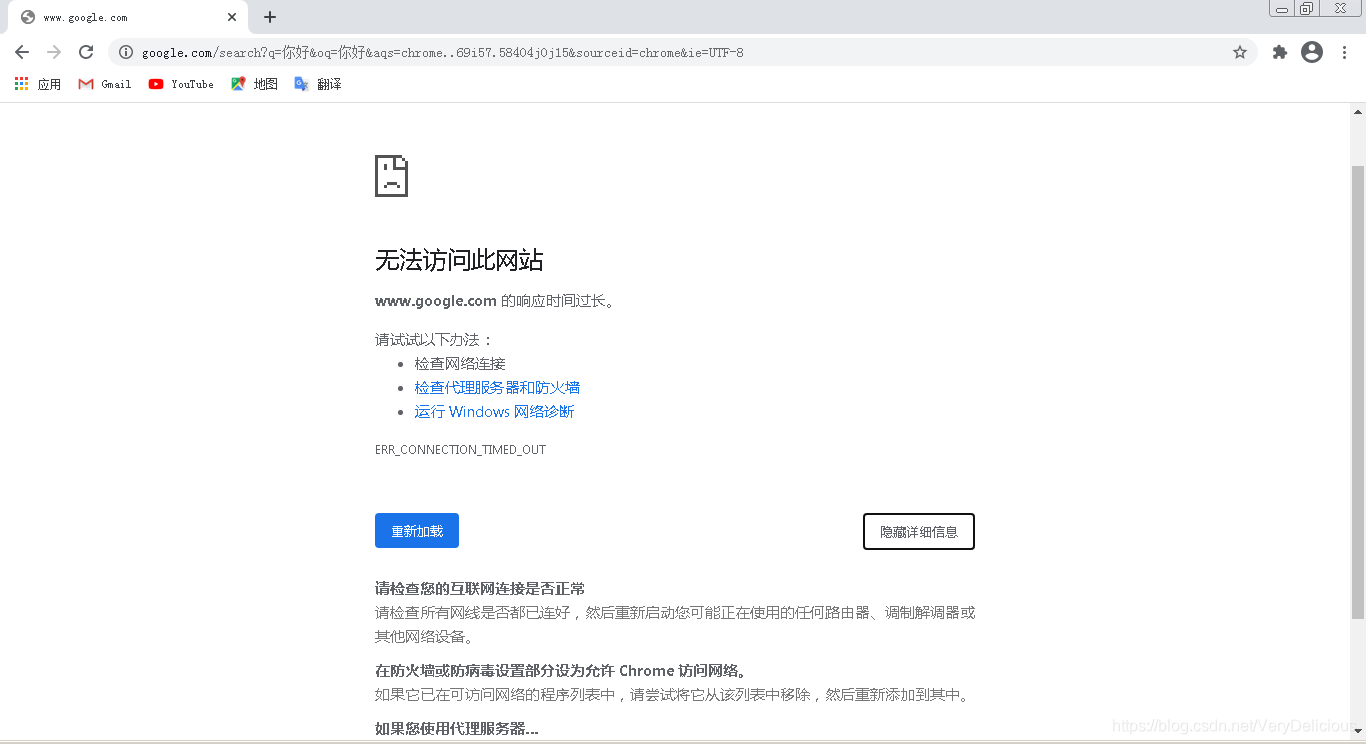Open a new tab with plus button
The height and width of the screenshot is (744, 1366).
click(x=270, y=17)
